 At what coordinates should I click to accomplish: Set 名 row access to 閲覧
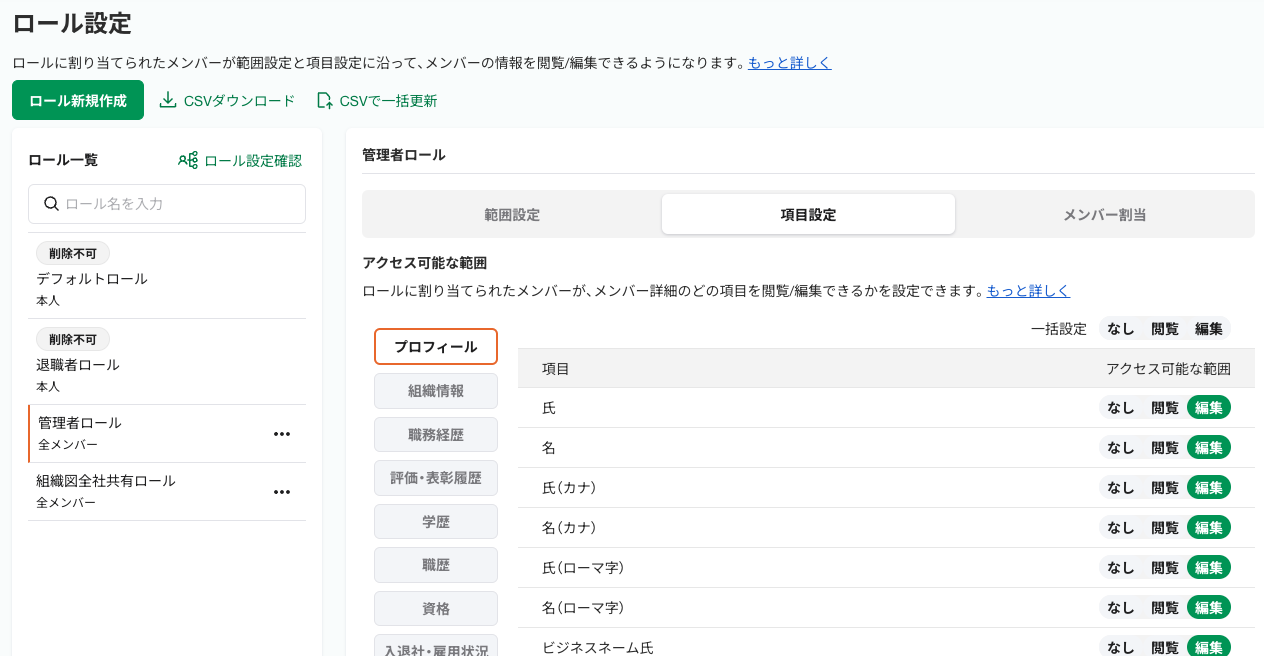pos(1165,447)
